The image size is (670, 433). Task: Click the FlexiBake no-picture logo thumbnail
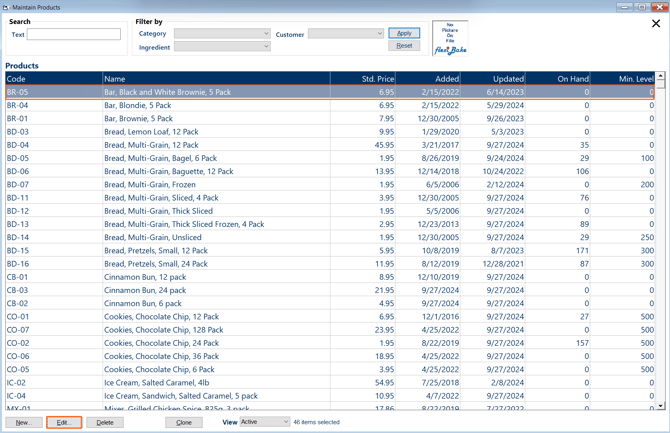click(x=450, y=38)
